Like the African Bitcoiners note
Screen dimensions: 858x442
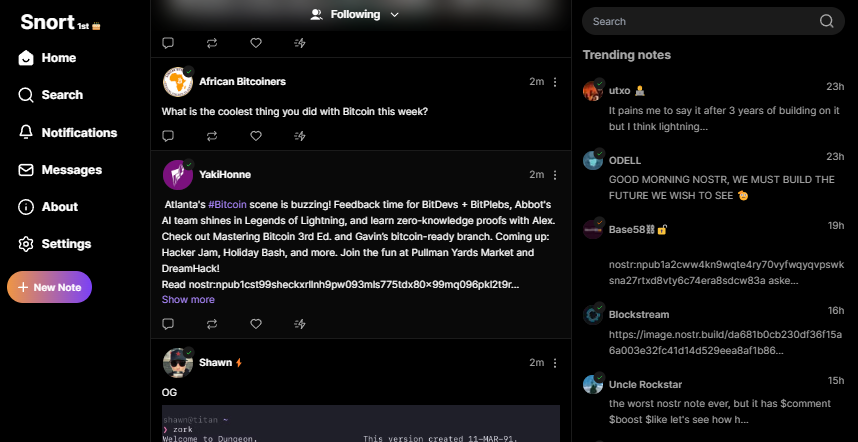click(x=256, y=135)
